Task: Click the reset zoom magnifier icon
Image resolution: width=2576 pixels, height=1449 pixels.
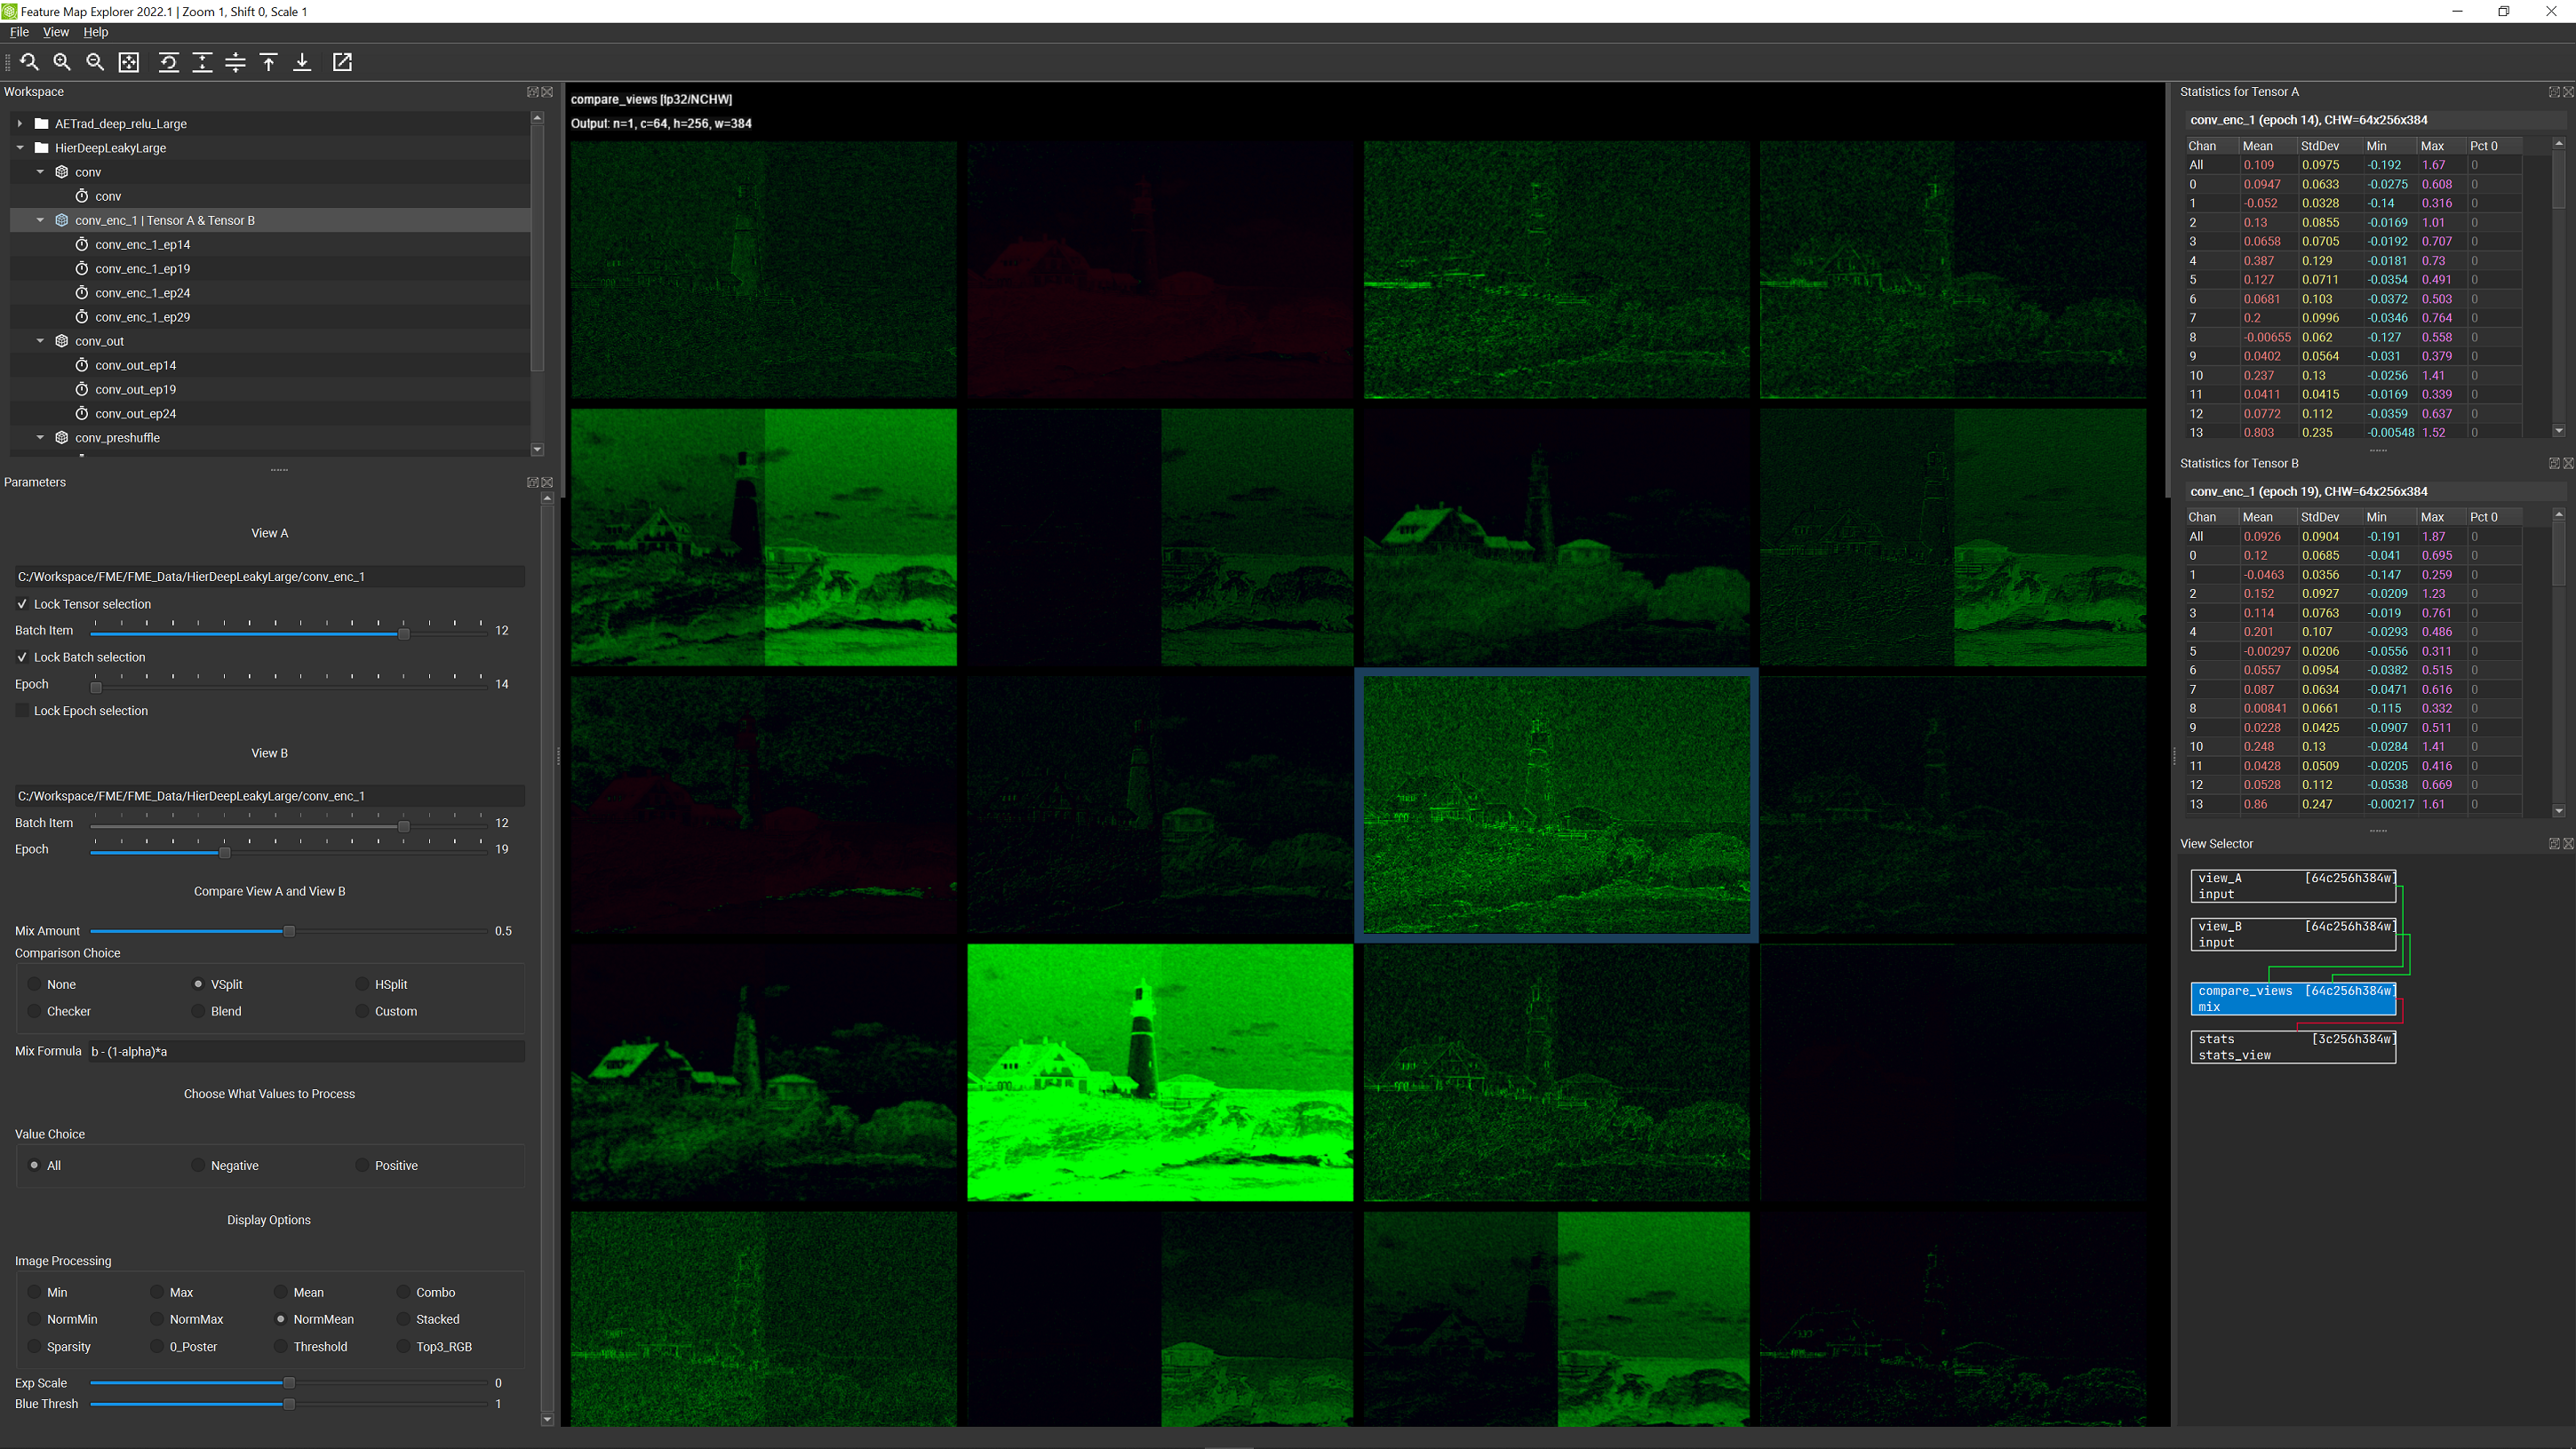Action: 29,62
